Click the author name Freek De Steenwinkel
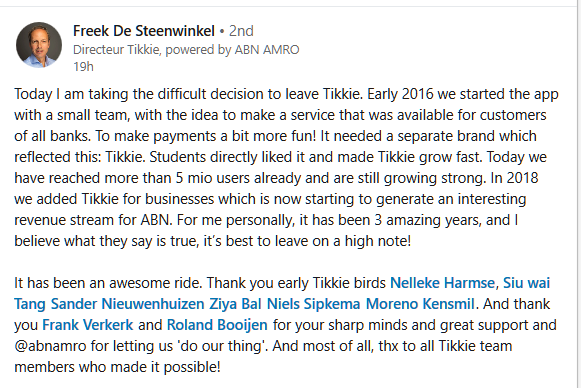This screenshot has width=581, height=388. coord(144,31)
